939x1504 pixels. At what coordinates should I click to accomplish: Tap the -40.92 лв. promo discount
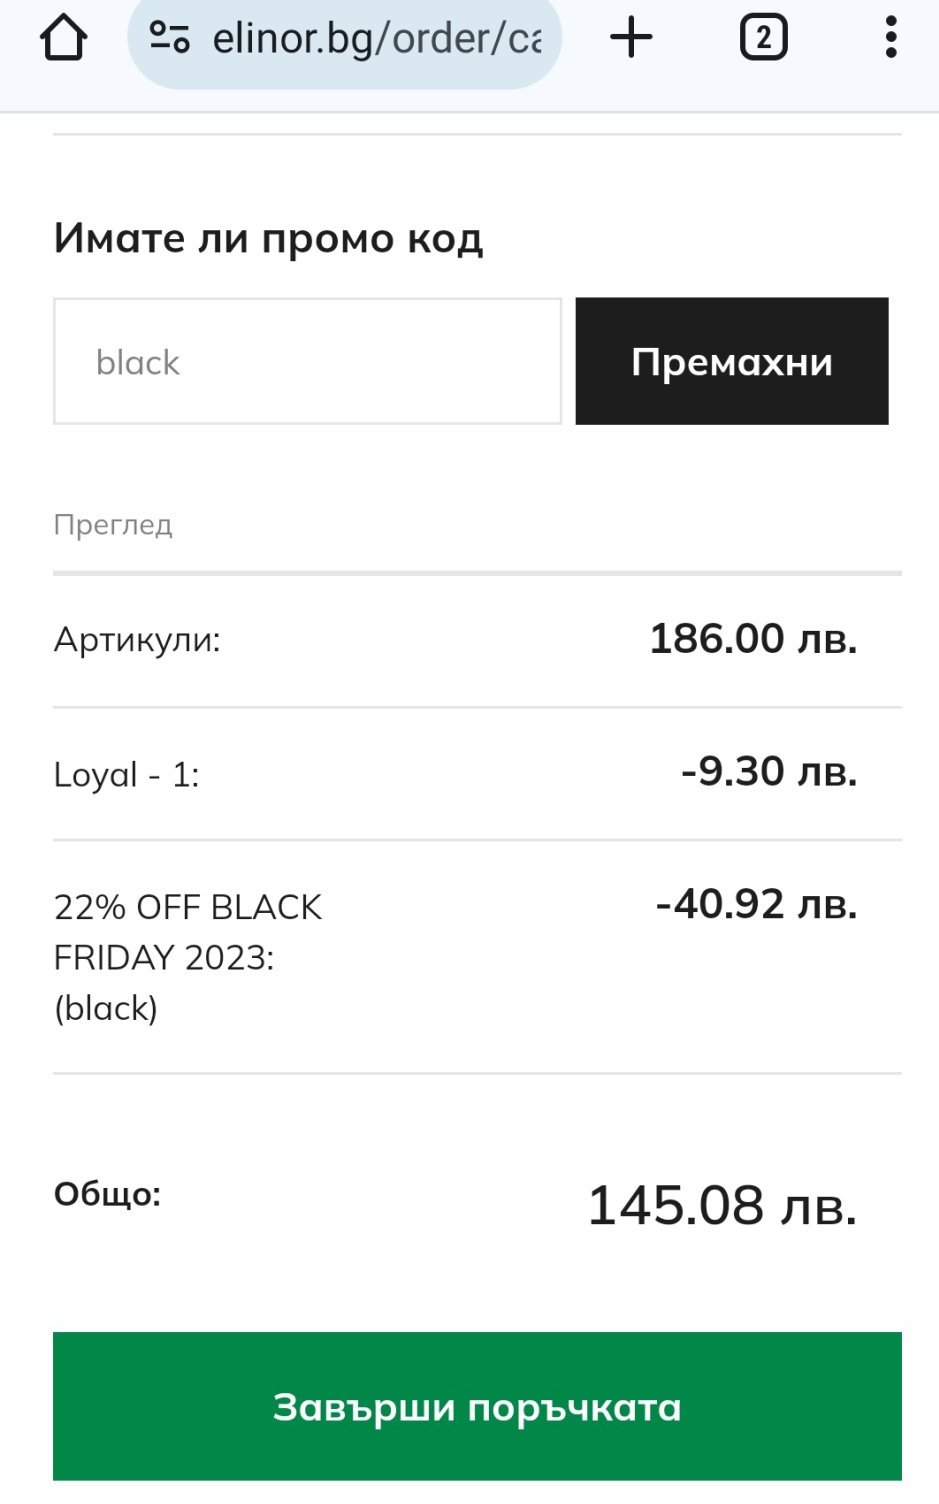[756, 904]
